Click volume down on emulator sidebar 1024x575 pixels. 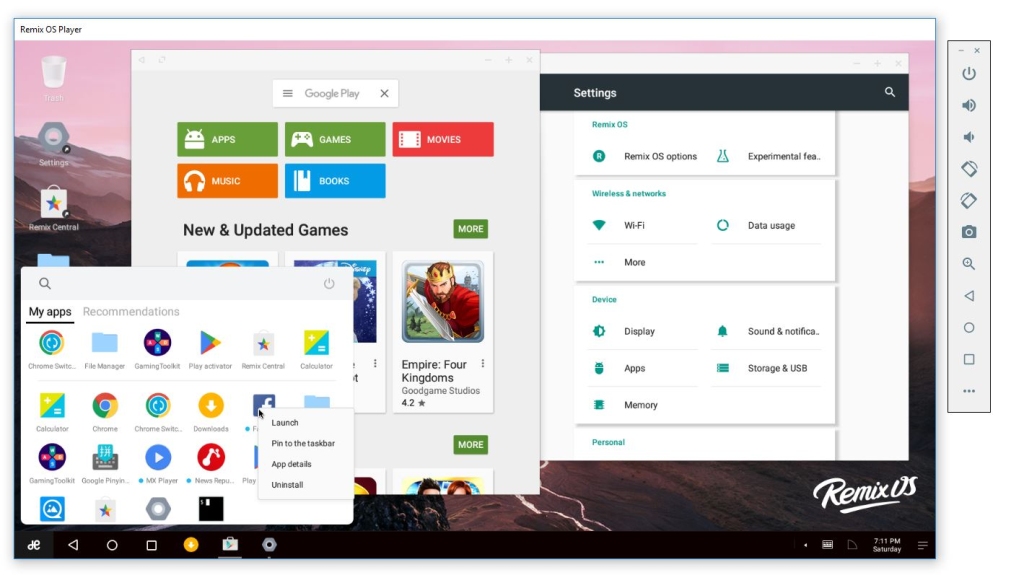(x=969, y=137)
